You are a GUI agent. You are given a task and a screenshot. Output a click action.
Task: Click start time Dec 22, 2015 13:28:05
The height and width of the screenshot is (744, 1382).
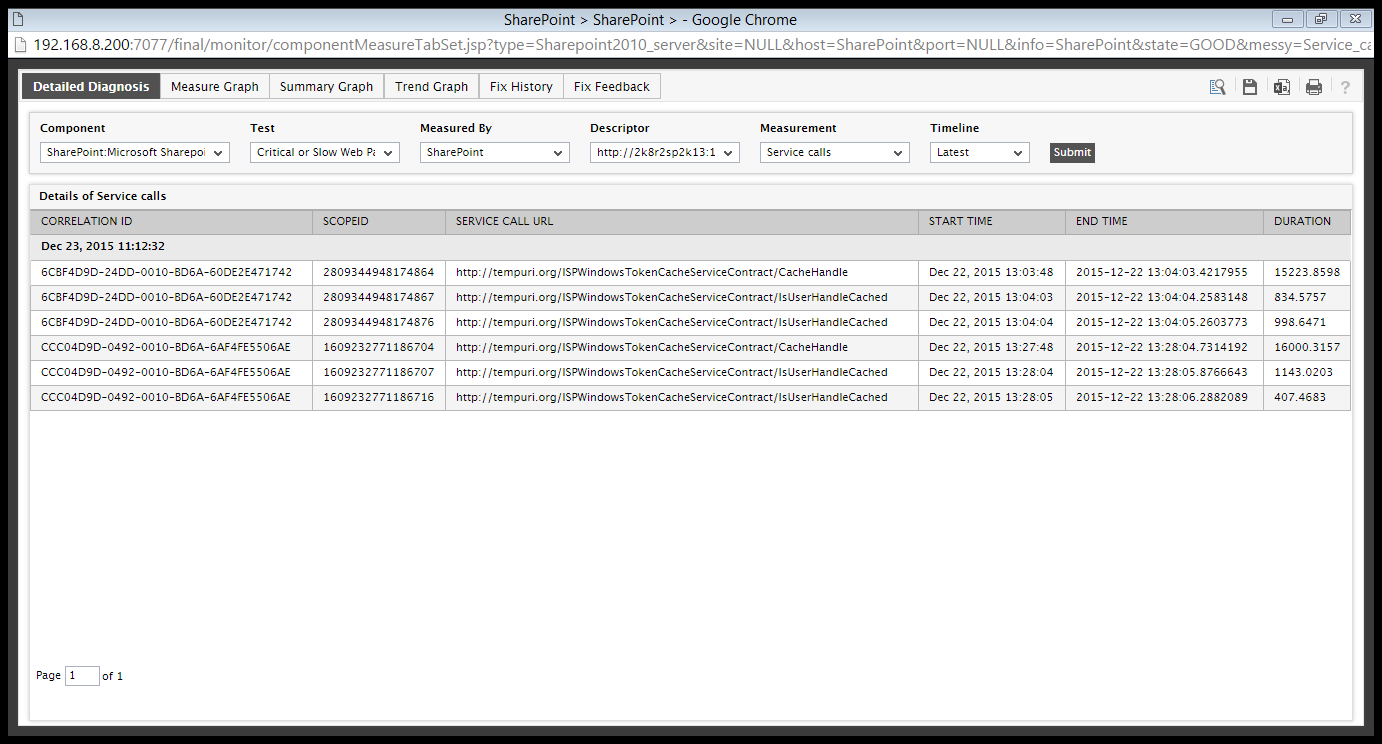pyautogui.click(x=991, y=397)
